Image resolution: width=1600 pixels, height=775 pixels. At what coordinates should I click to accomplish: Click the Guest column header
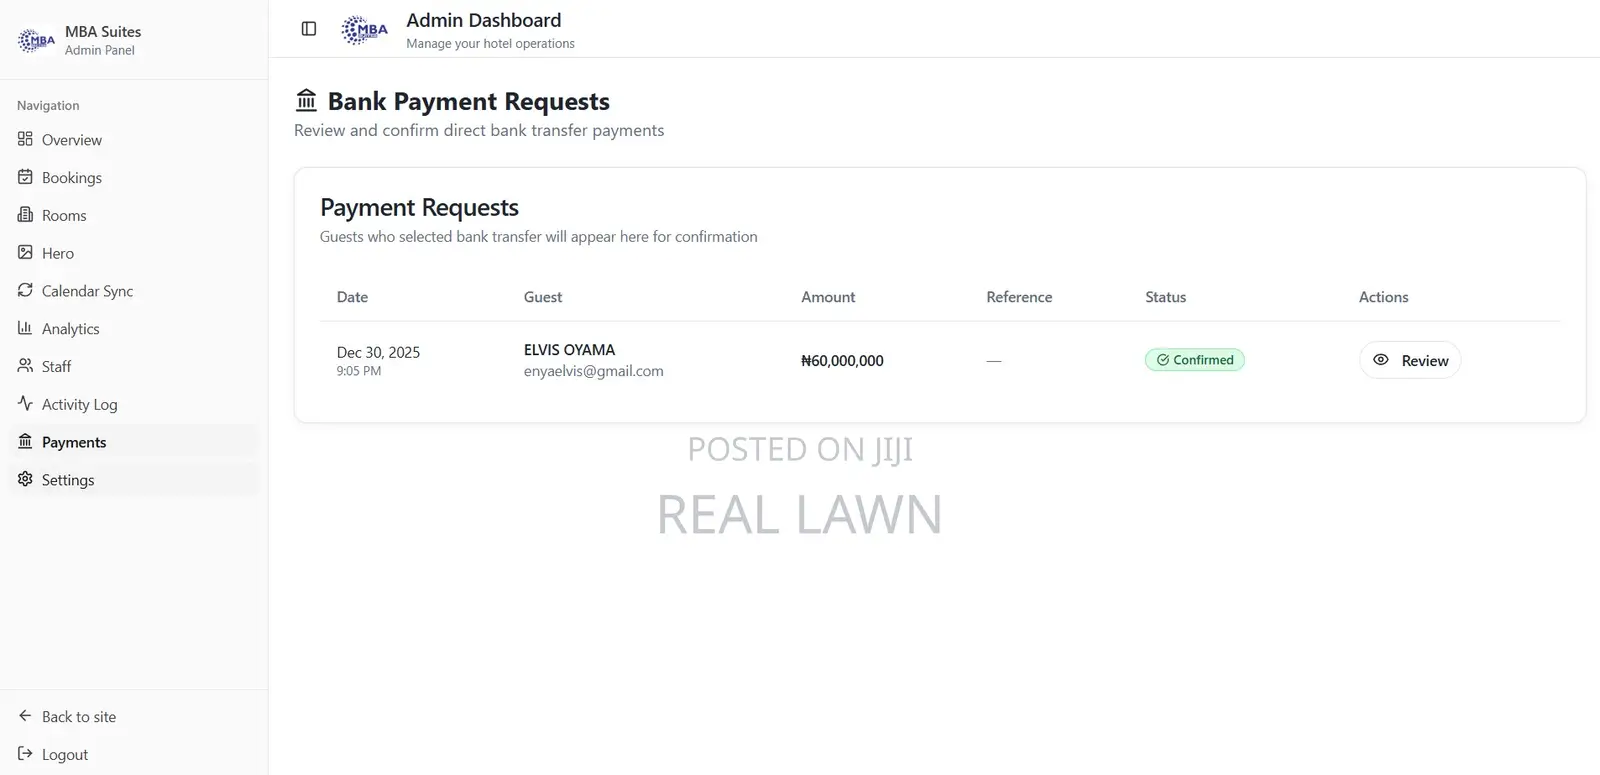point(543,297)
